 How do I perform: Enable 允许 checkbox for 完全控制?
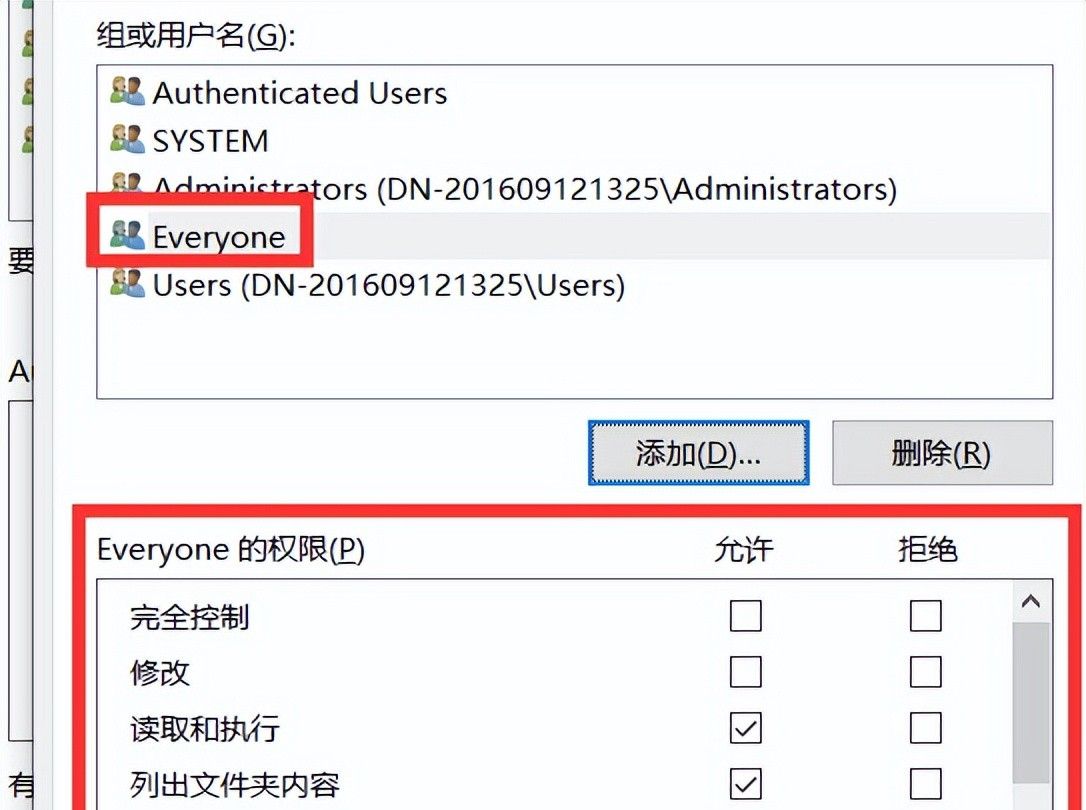coord(746,617)
